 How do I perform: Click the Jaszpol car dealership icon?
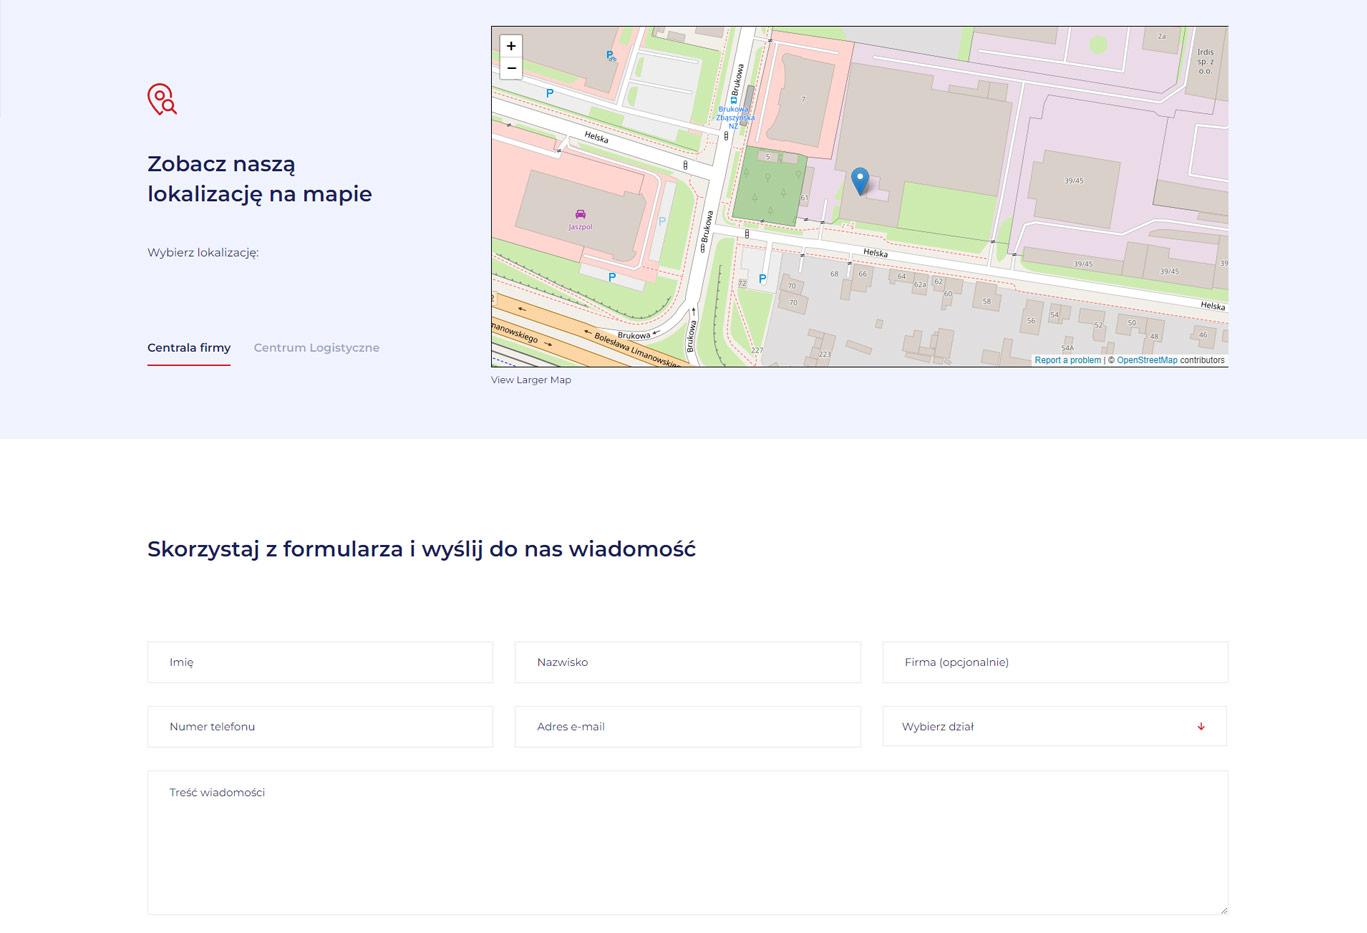click(x=580, y=214)
